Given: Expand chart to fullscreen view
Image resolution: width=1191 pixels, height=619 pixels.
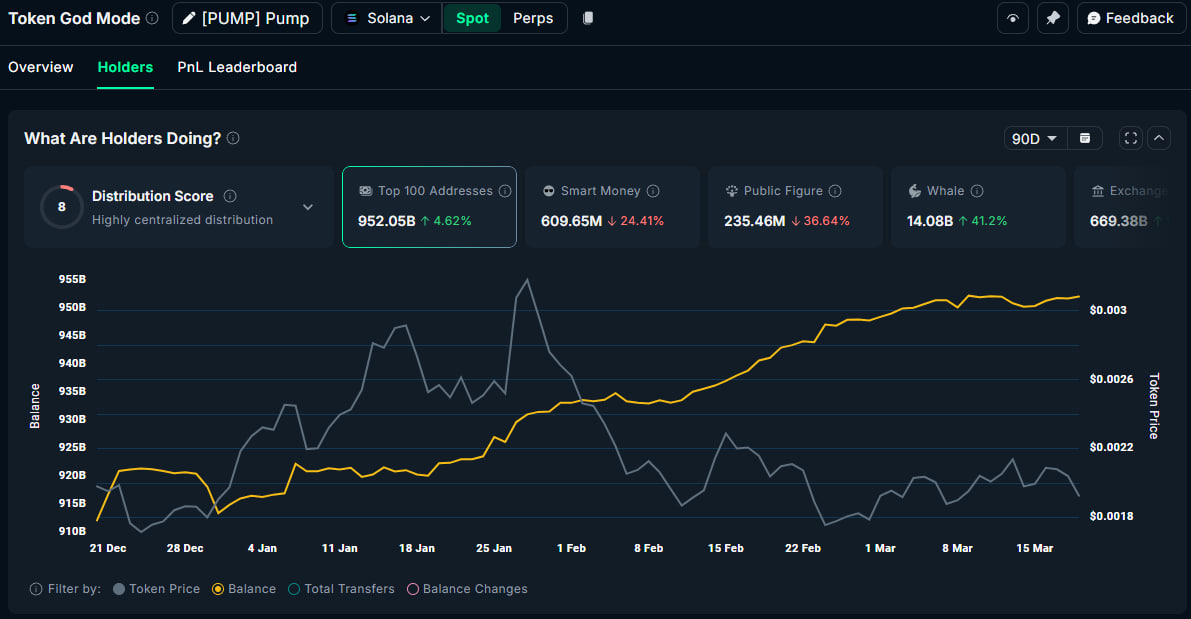Looking at the screenshot, I should pyautogui.click(x=1131, y=138).
